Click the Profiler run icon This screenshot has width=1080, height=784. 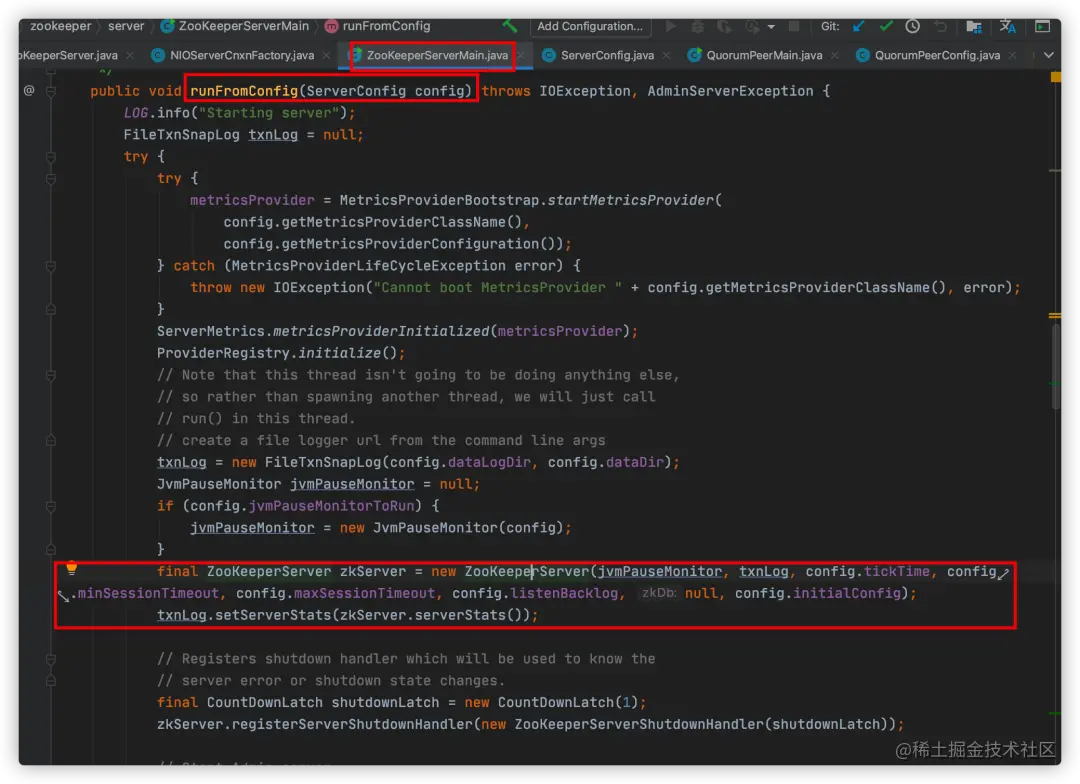pyautogui.click(x=751, y=26)
